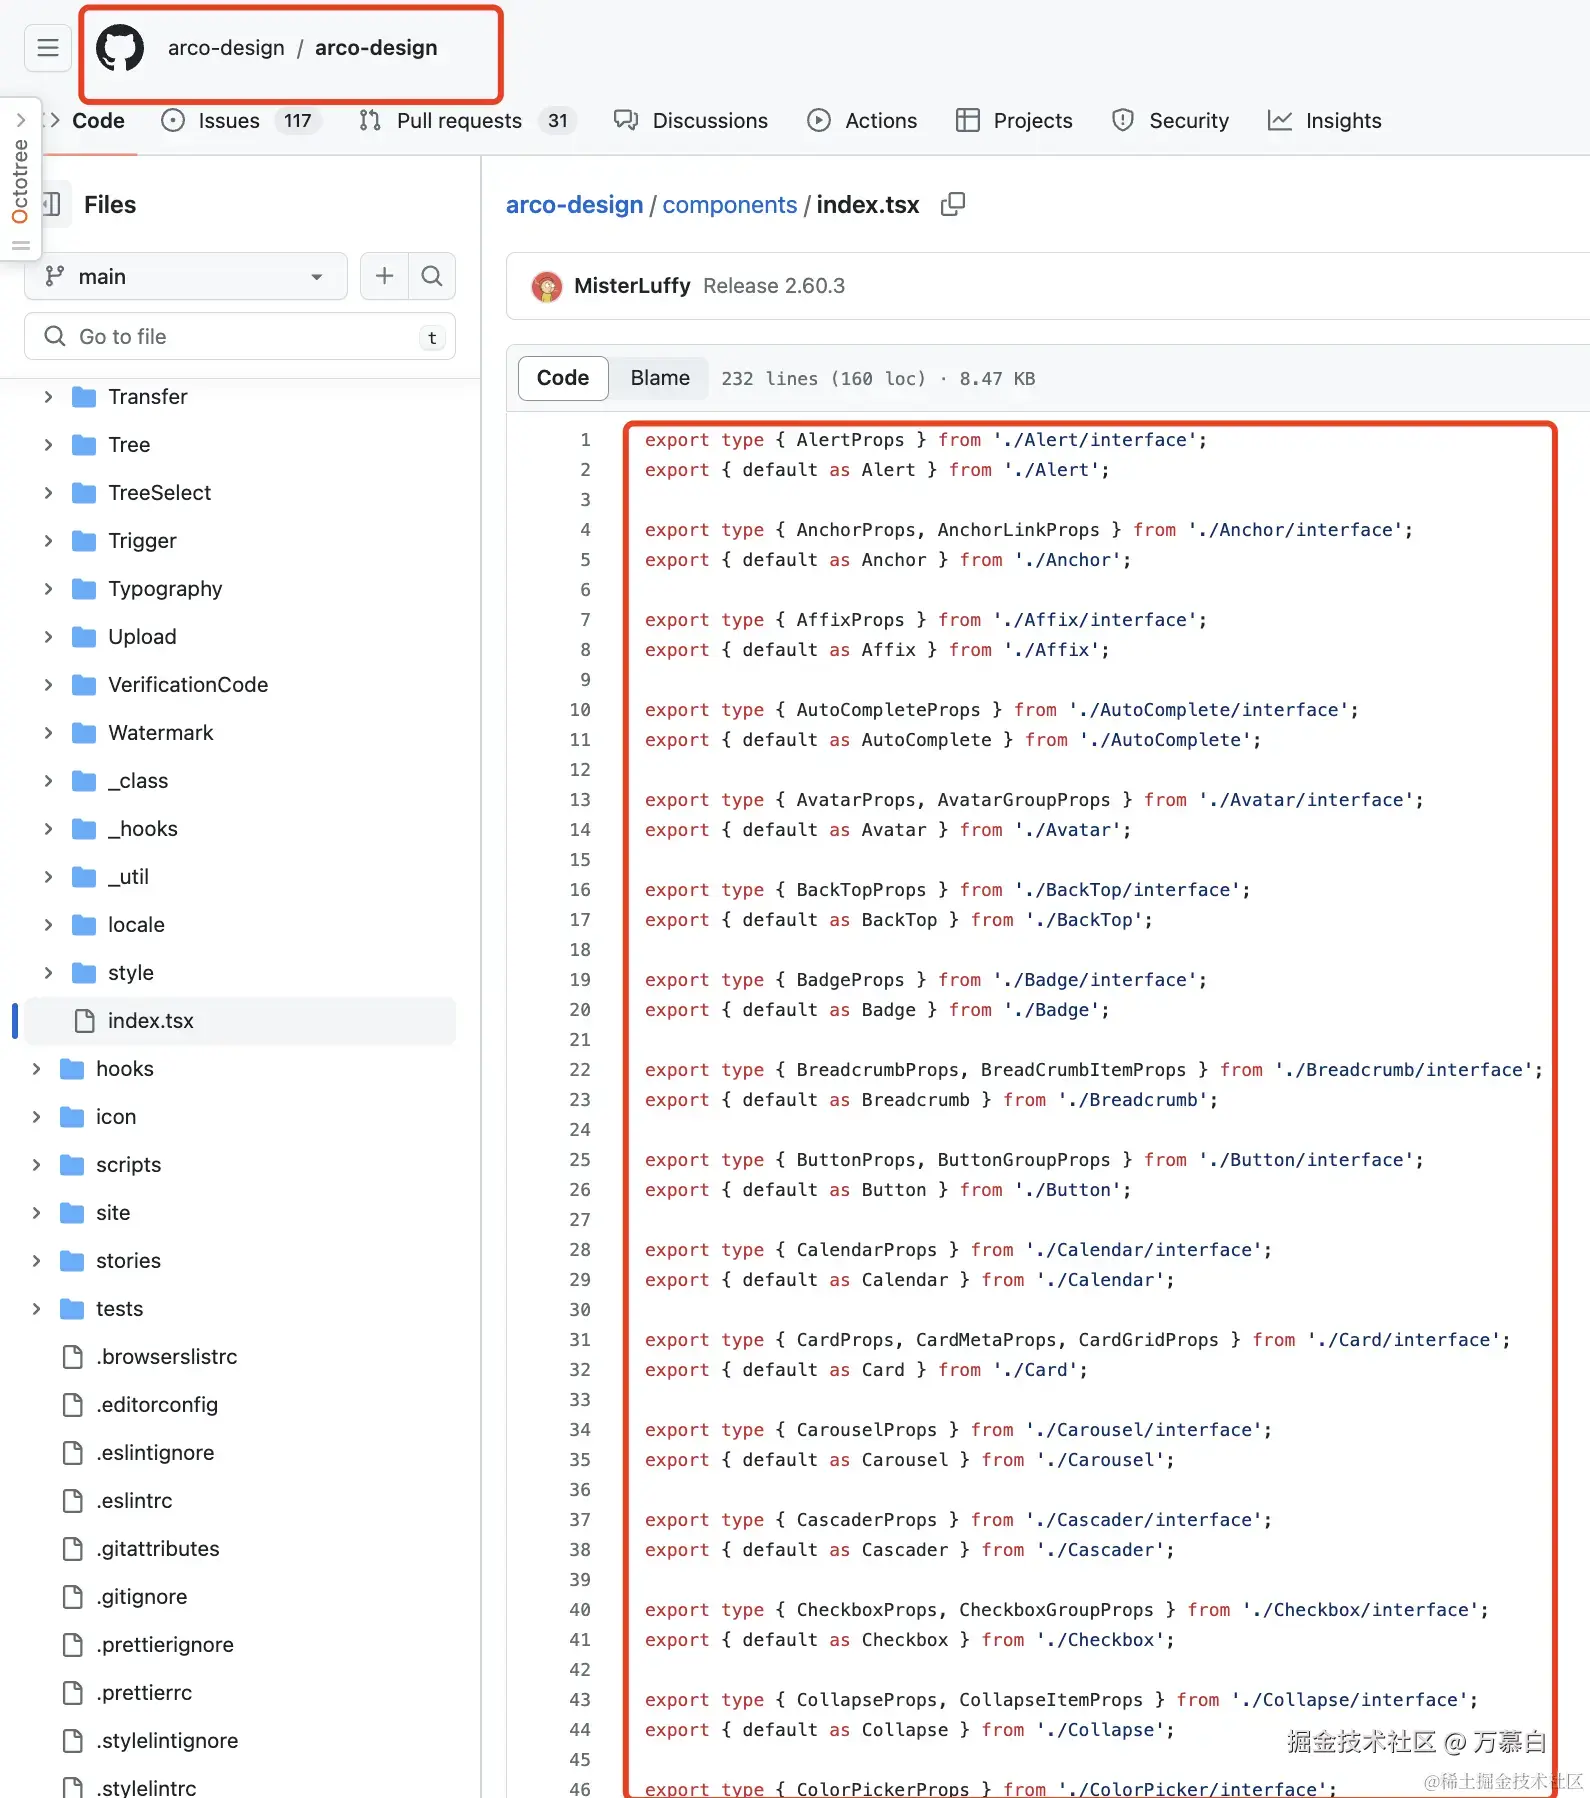Switch to Blame view

pos(660,378)
